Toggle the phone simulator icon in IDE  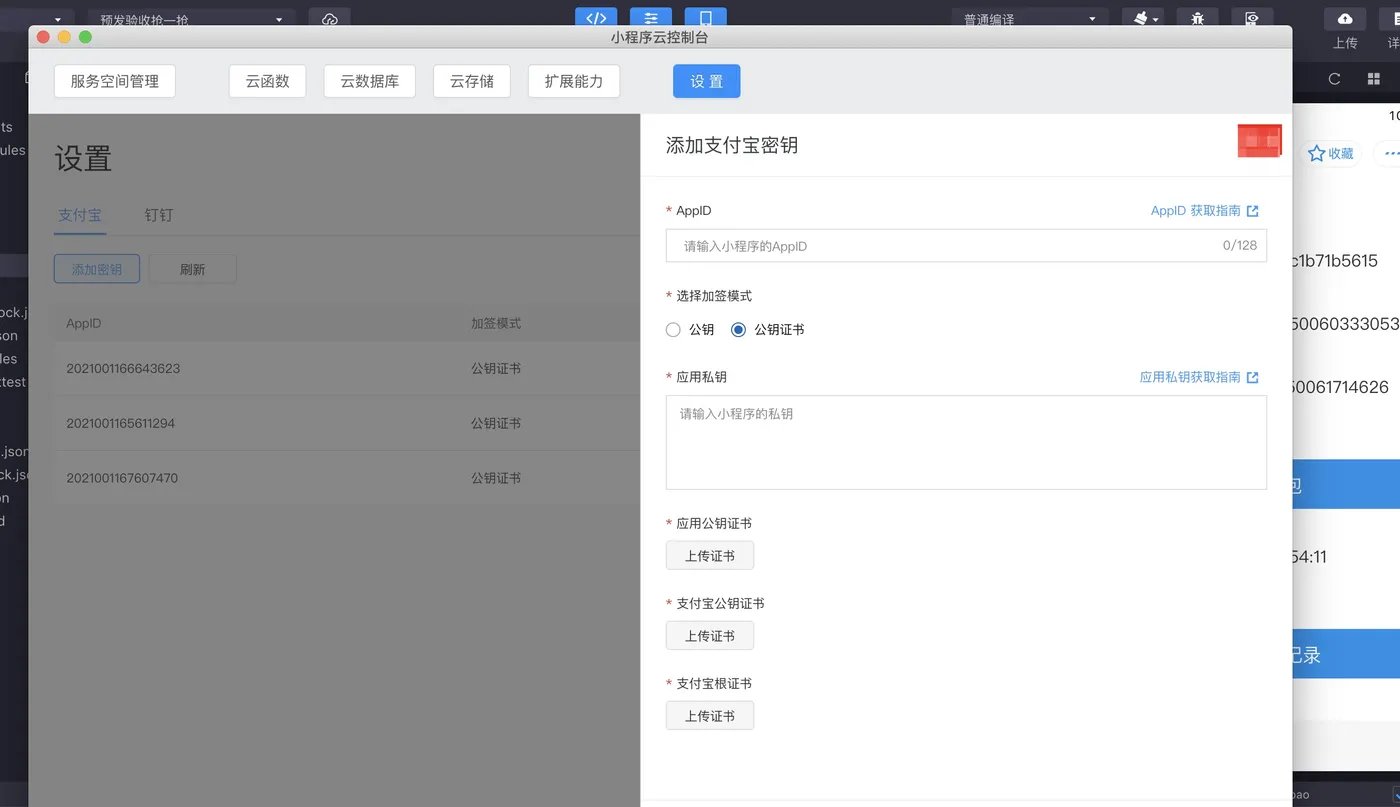point(705,17)
